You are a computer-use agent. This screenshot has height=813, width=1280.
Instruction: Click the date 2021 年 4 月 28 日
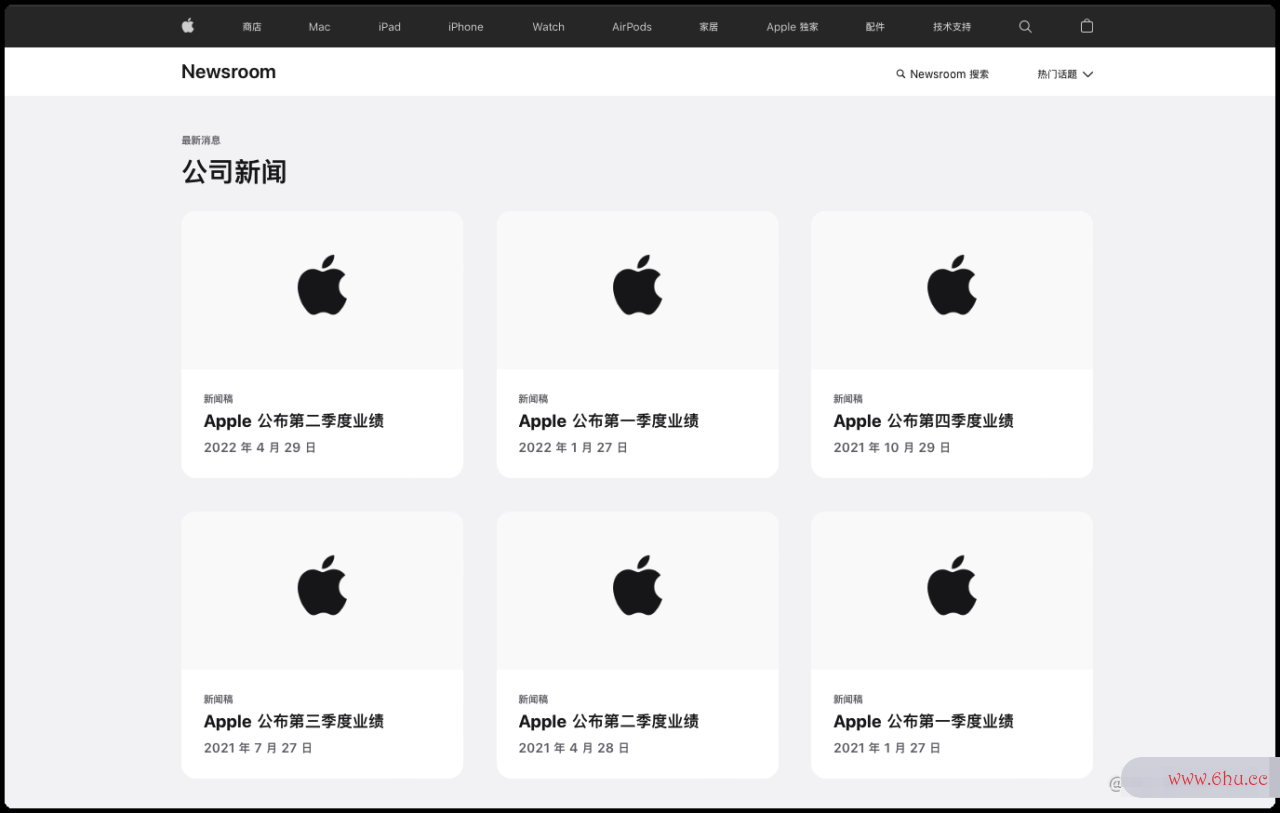point(574,748)
